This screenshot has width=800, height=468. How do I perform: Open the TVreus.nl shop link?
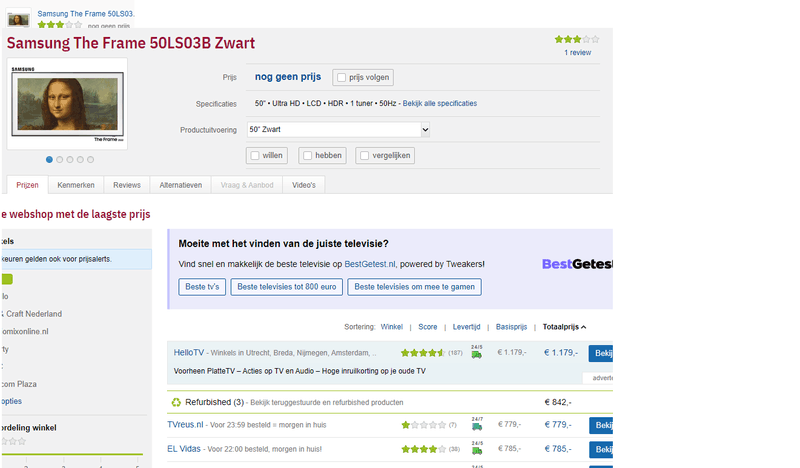(185, 425)
